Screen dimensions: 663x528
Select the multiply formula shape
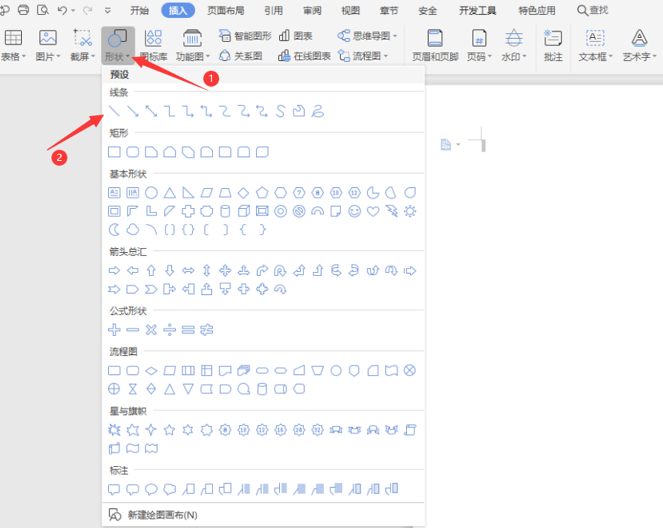pyautogui.click(x=151, y=329)
